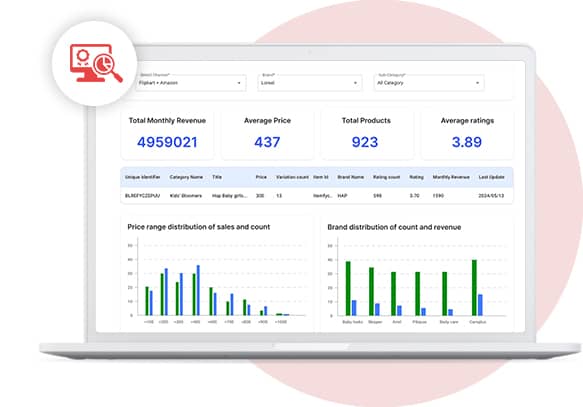
Task: Click the Rating count column header
Action: tap(386, 177)
